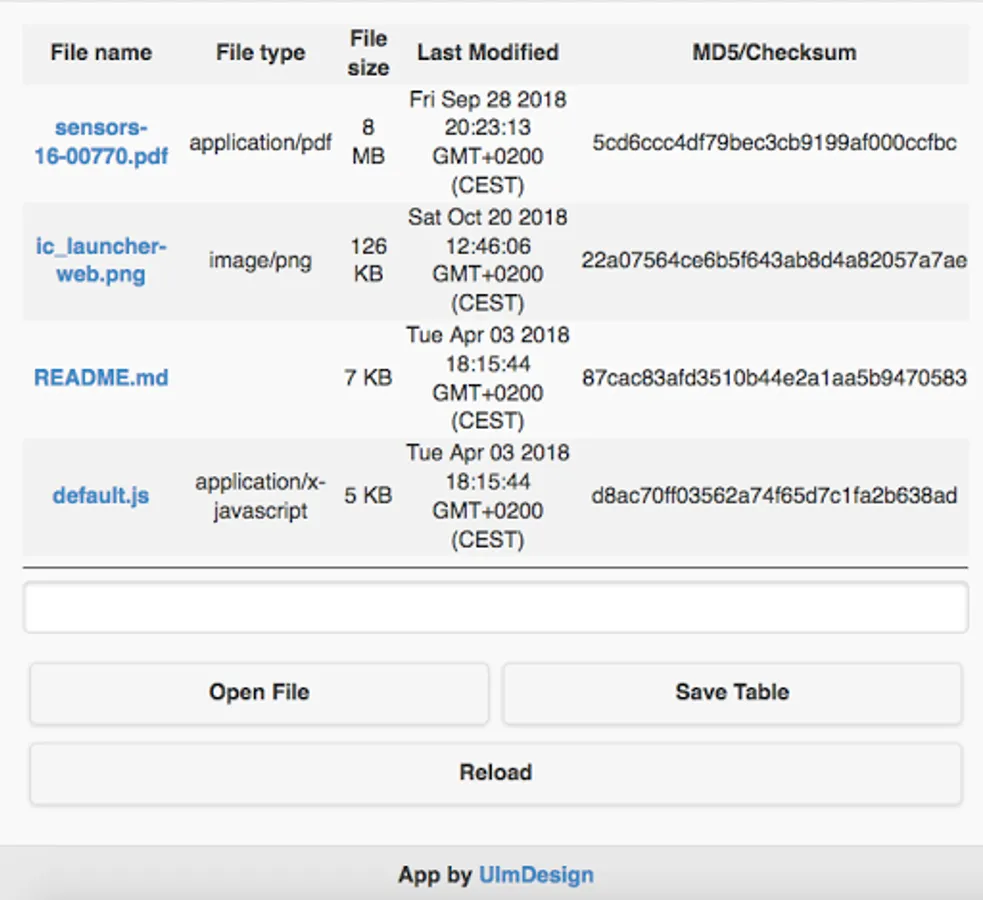Select the checksum starting with 5cd6ccc4

click(x=774, y=142)
